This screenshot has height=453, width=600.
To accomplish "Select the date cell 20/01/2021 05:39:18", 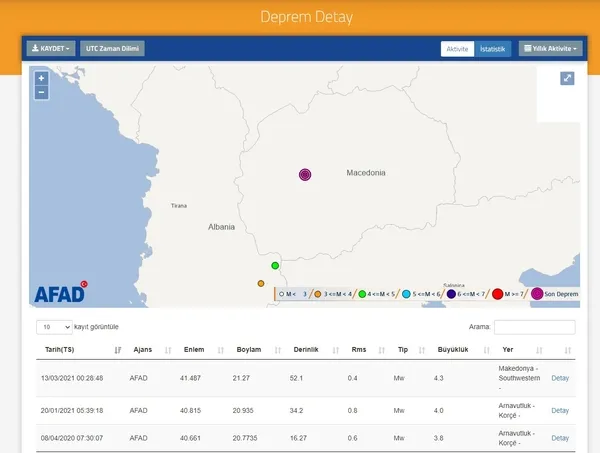I will (72, 411).
